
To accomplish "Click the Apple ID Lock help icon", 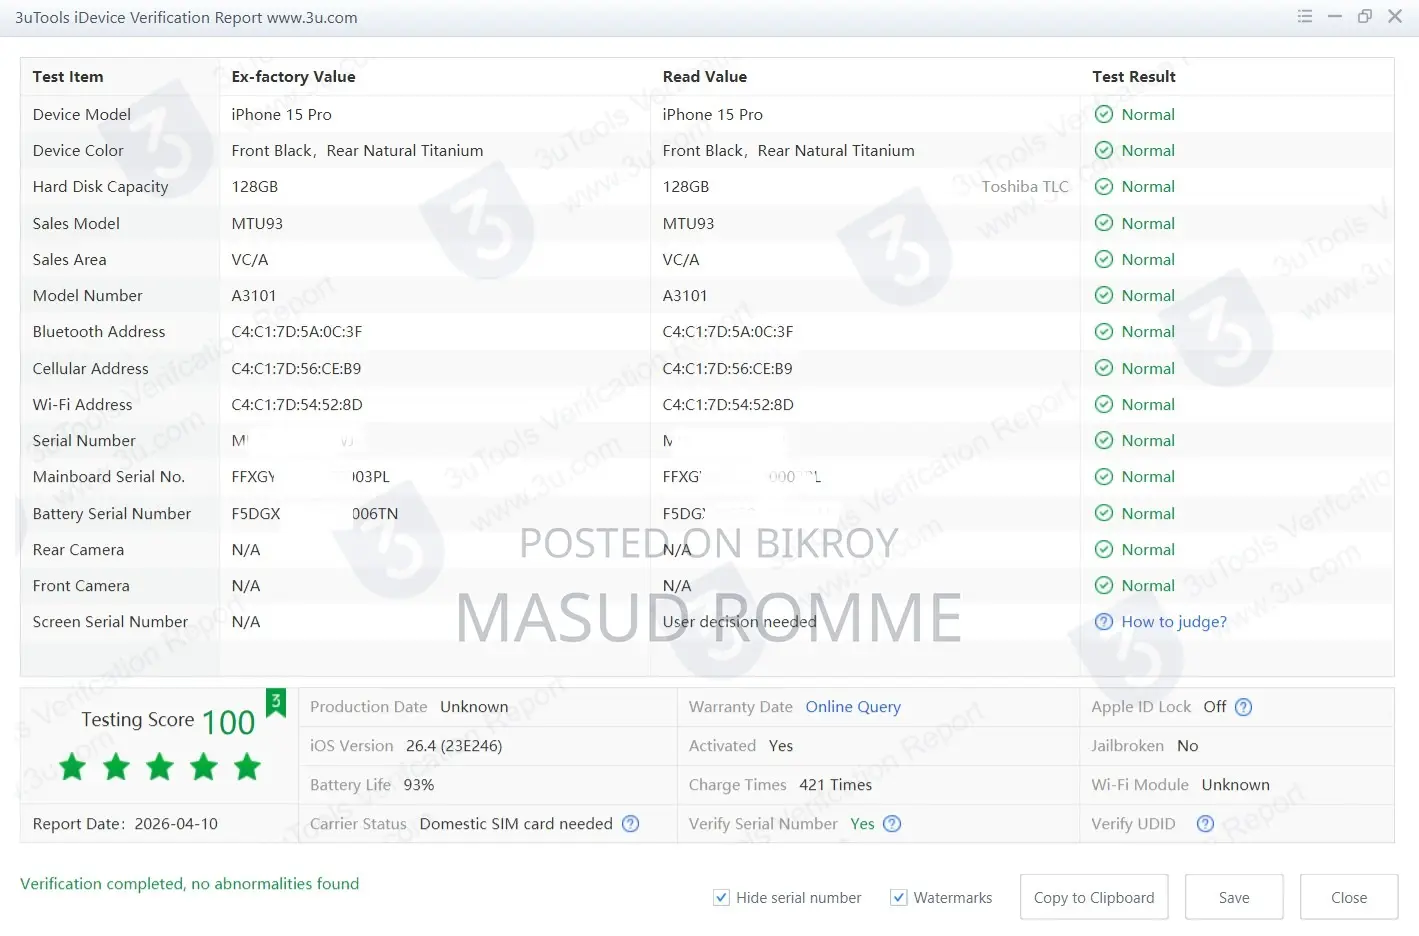I will tap(1243, 707).
